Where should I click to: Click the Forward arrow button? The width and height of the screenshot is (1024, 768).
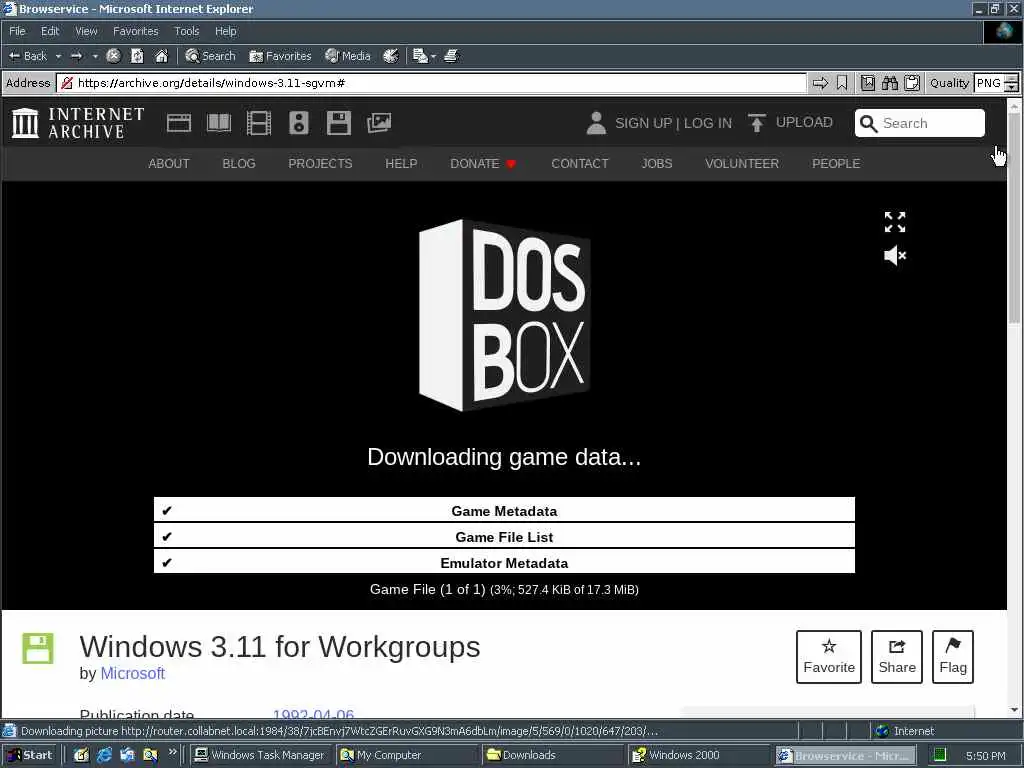tap(76, 56)
